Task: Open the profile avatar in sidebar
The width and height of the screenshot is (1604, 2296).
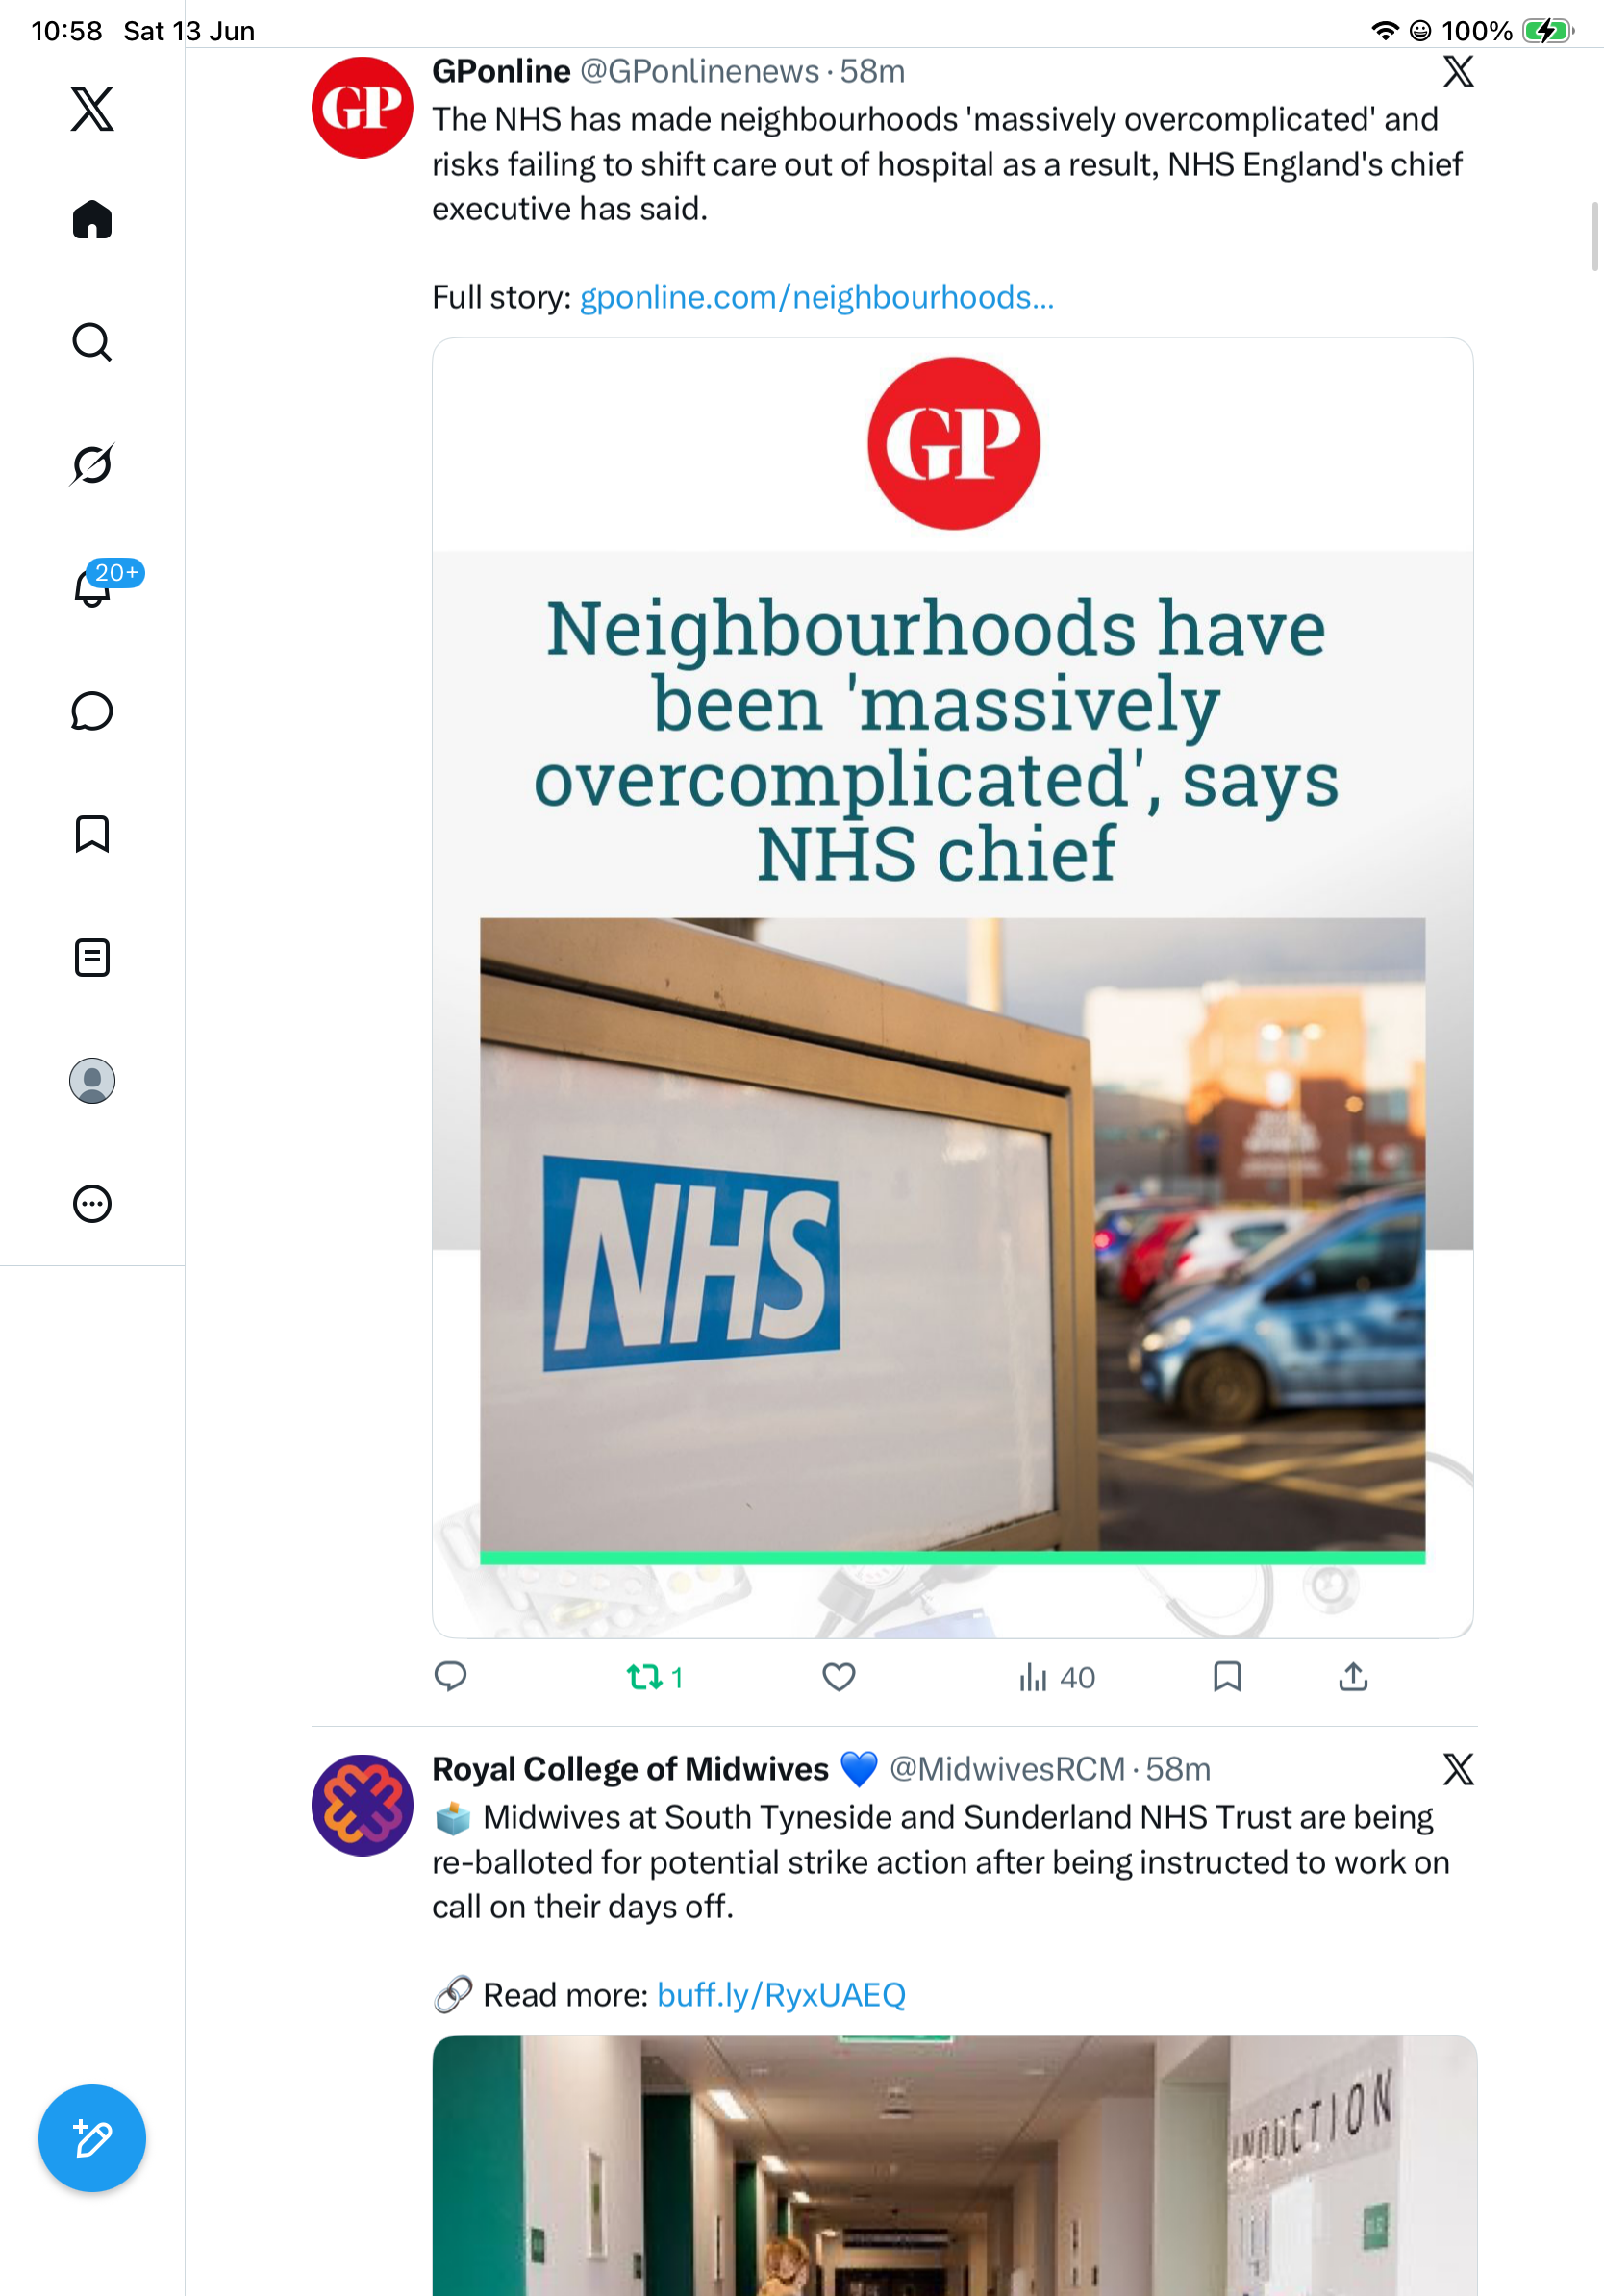Action: 92,1081
